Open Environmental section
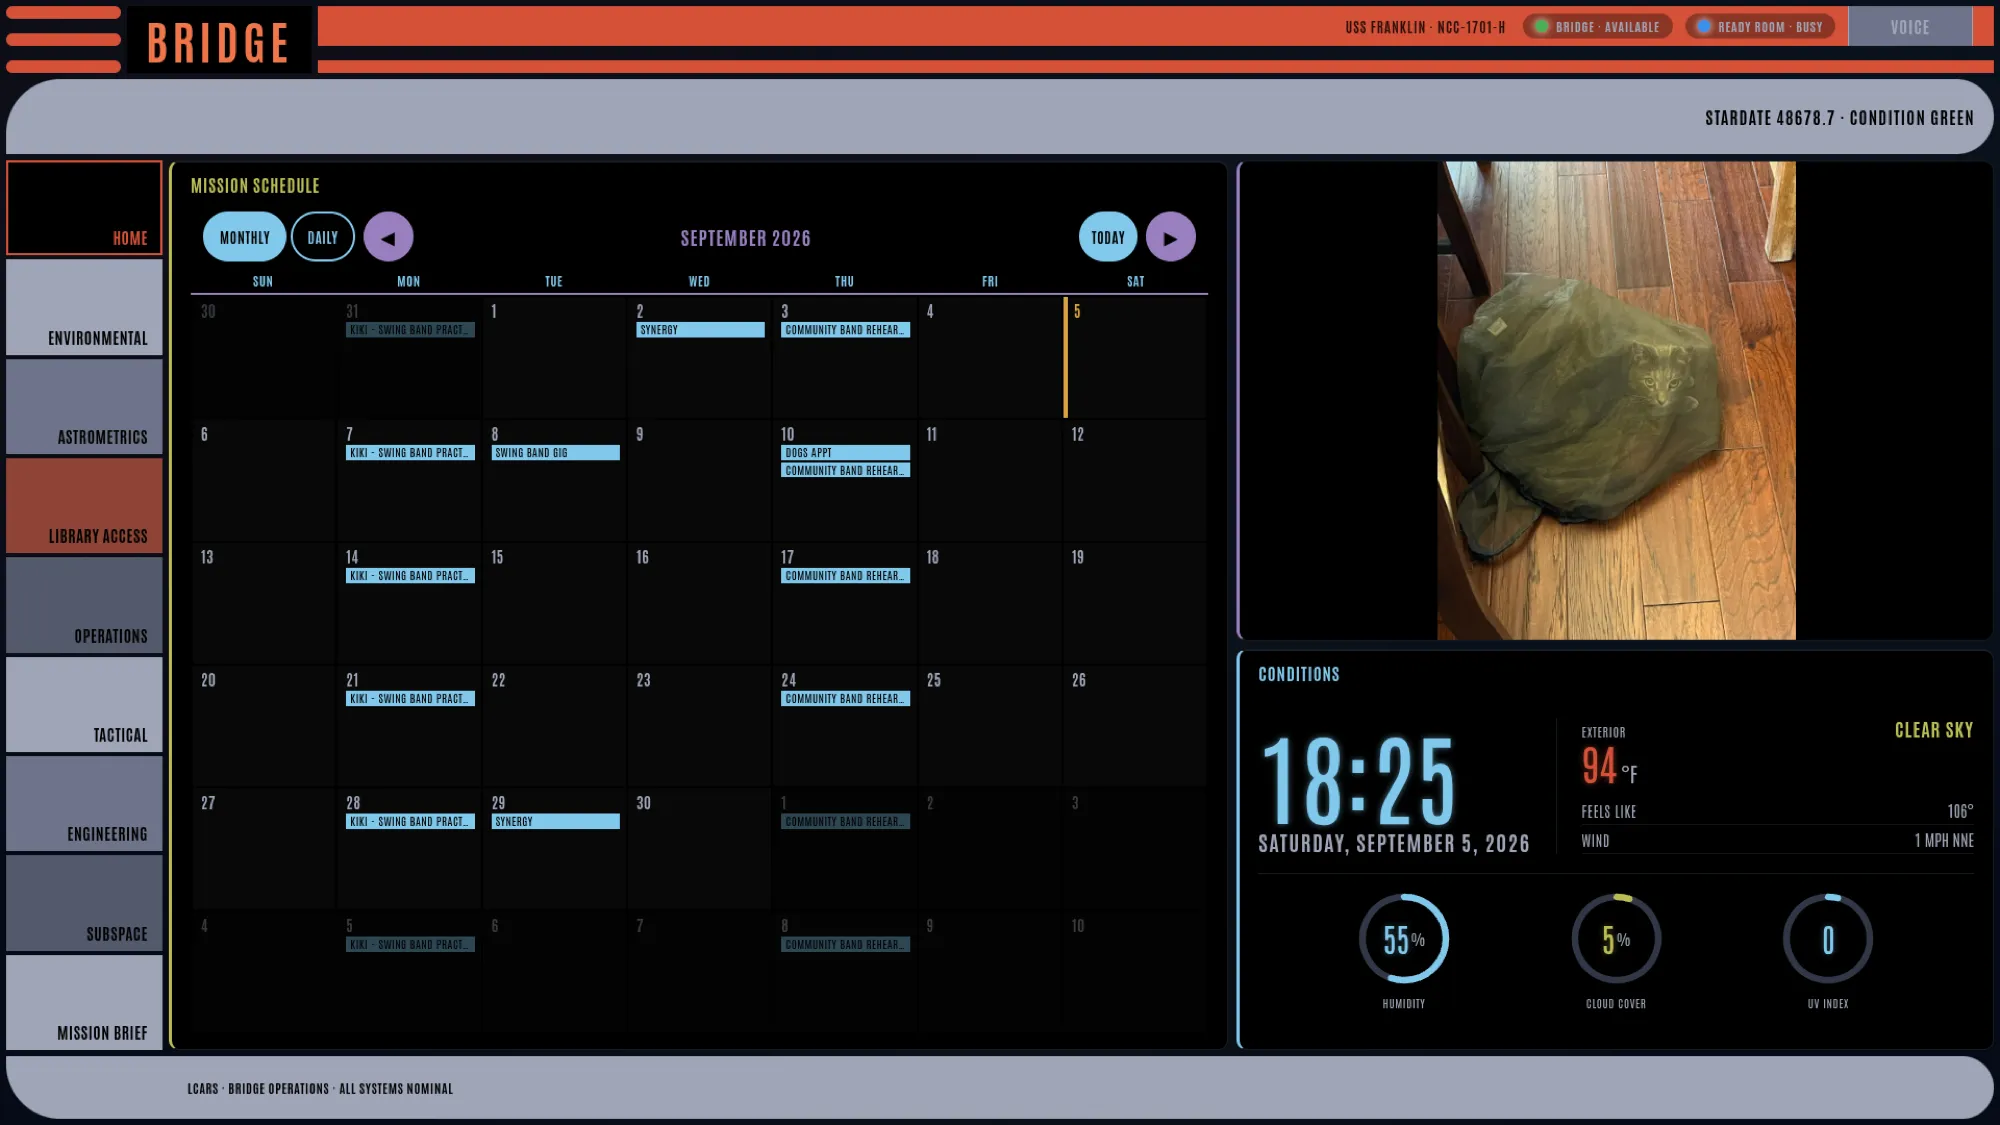 tap(84, 307)
